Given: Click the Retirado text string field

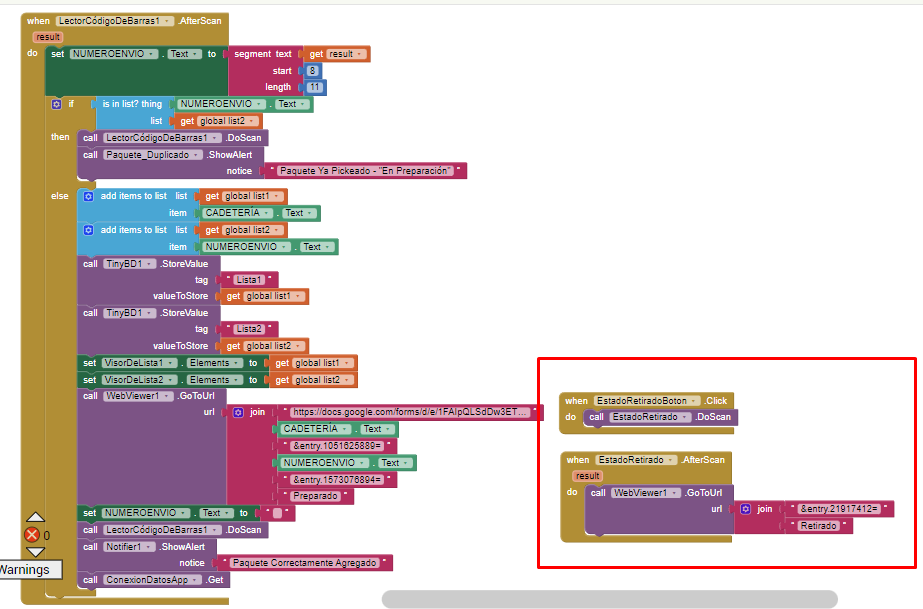Looking at the screenshot, I should pyautogui.click(x=822, y=526).
